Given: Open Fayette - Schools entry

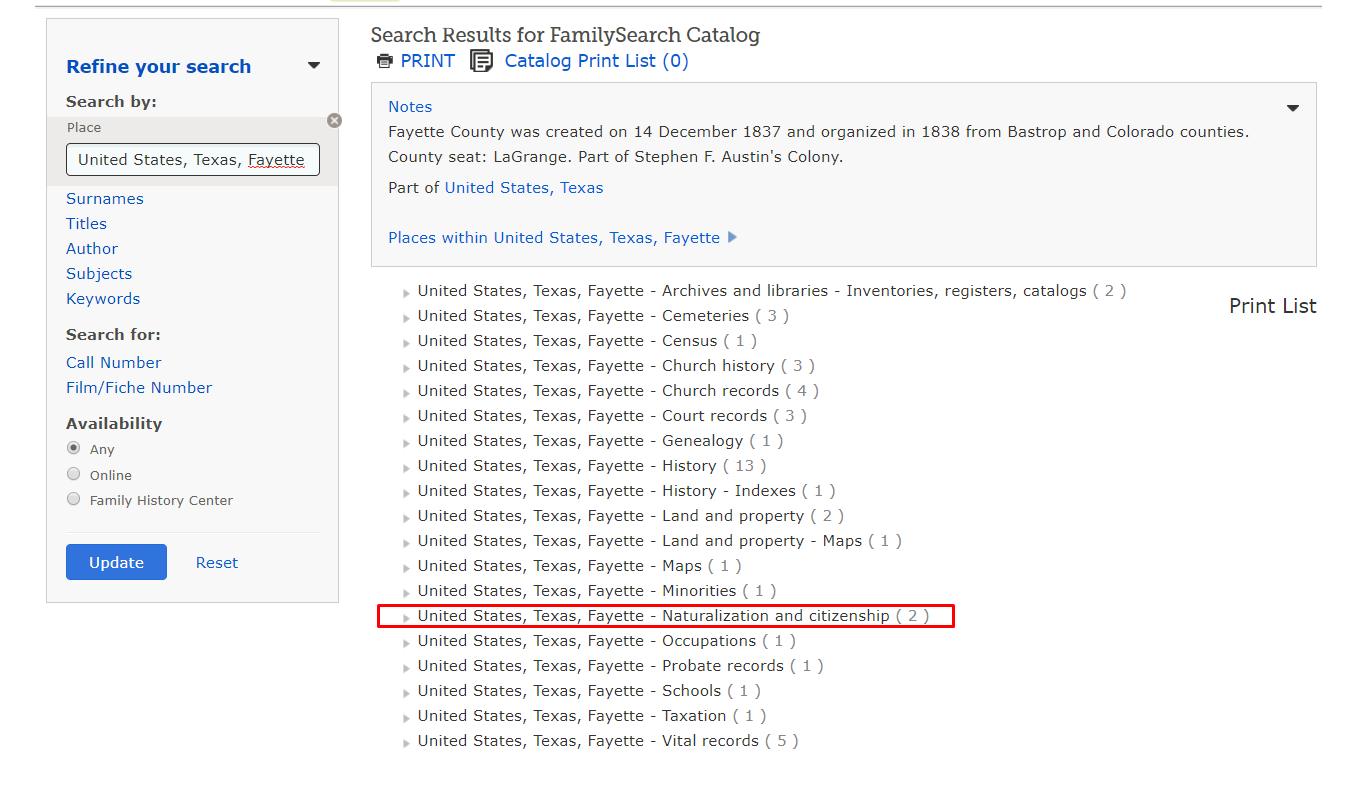Looking at the screenshot, I should click(589, 691).
